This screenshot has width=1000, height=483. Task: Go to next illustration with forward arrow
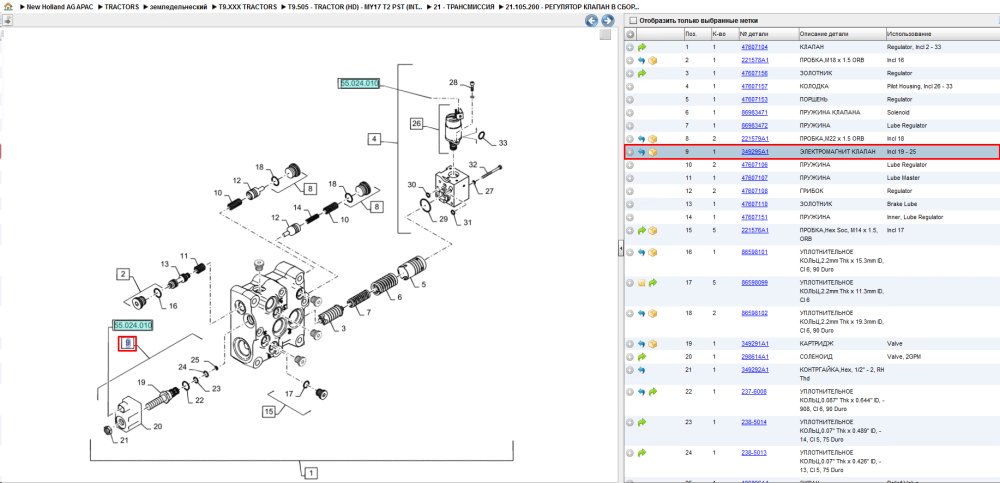tap(607, 20)
